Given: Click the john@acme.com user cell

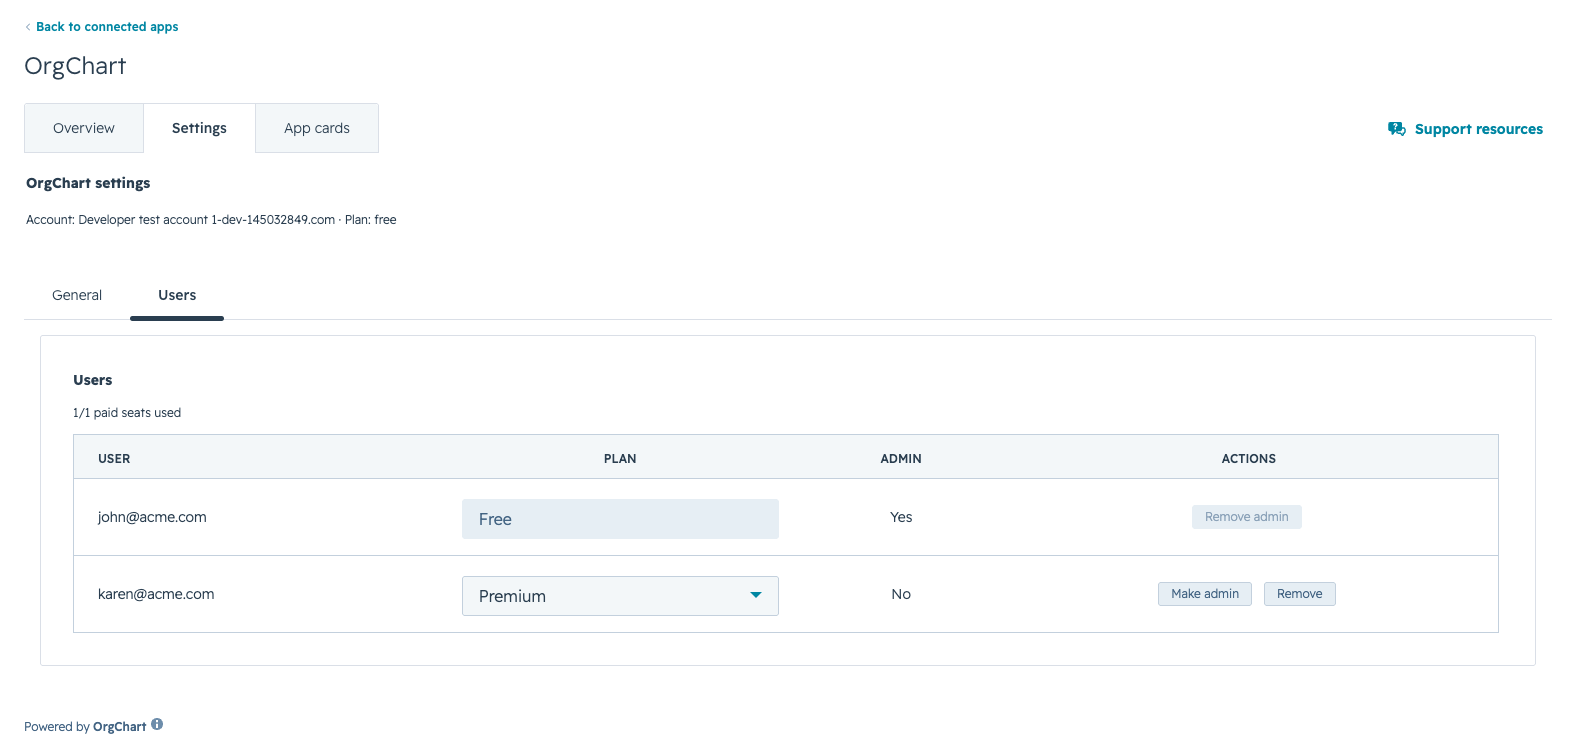Looking at the screenshot, I should click(x=152, y=517).
